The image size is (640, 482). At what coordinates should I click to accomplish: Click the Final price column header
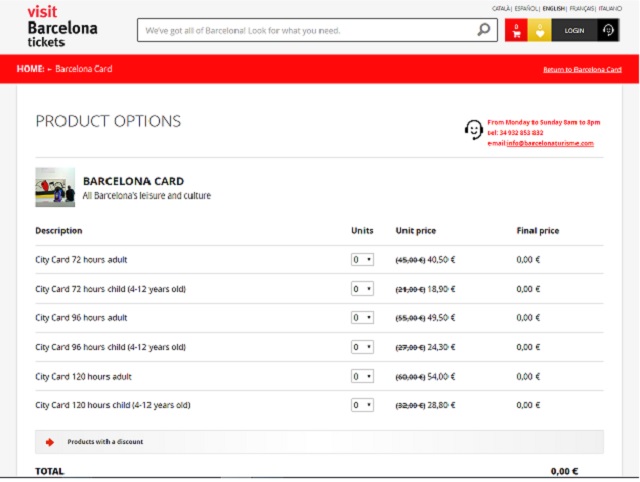[x=538, y=231]
